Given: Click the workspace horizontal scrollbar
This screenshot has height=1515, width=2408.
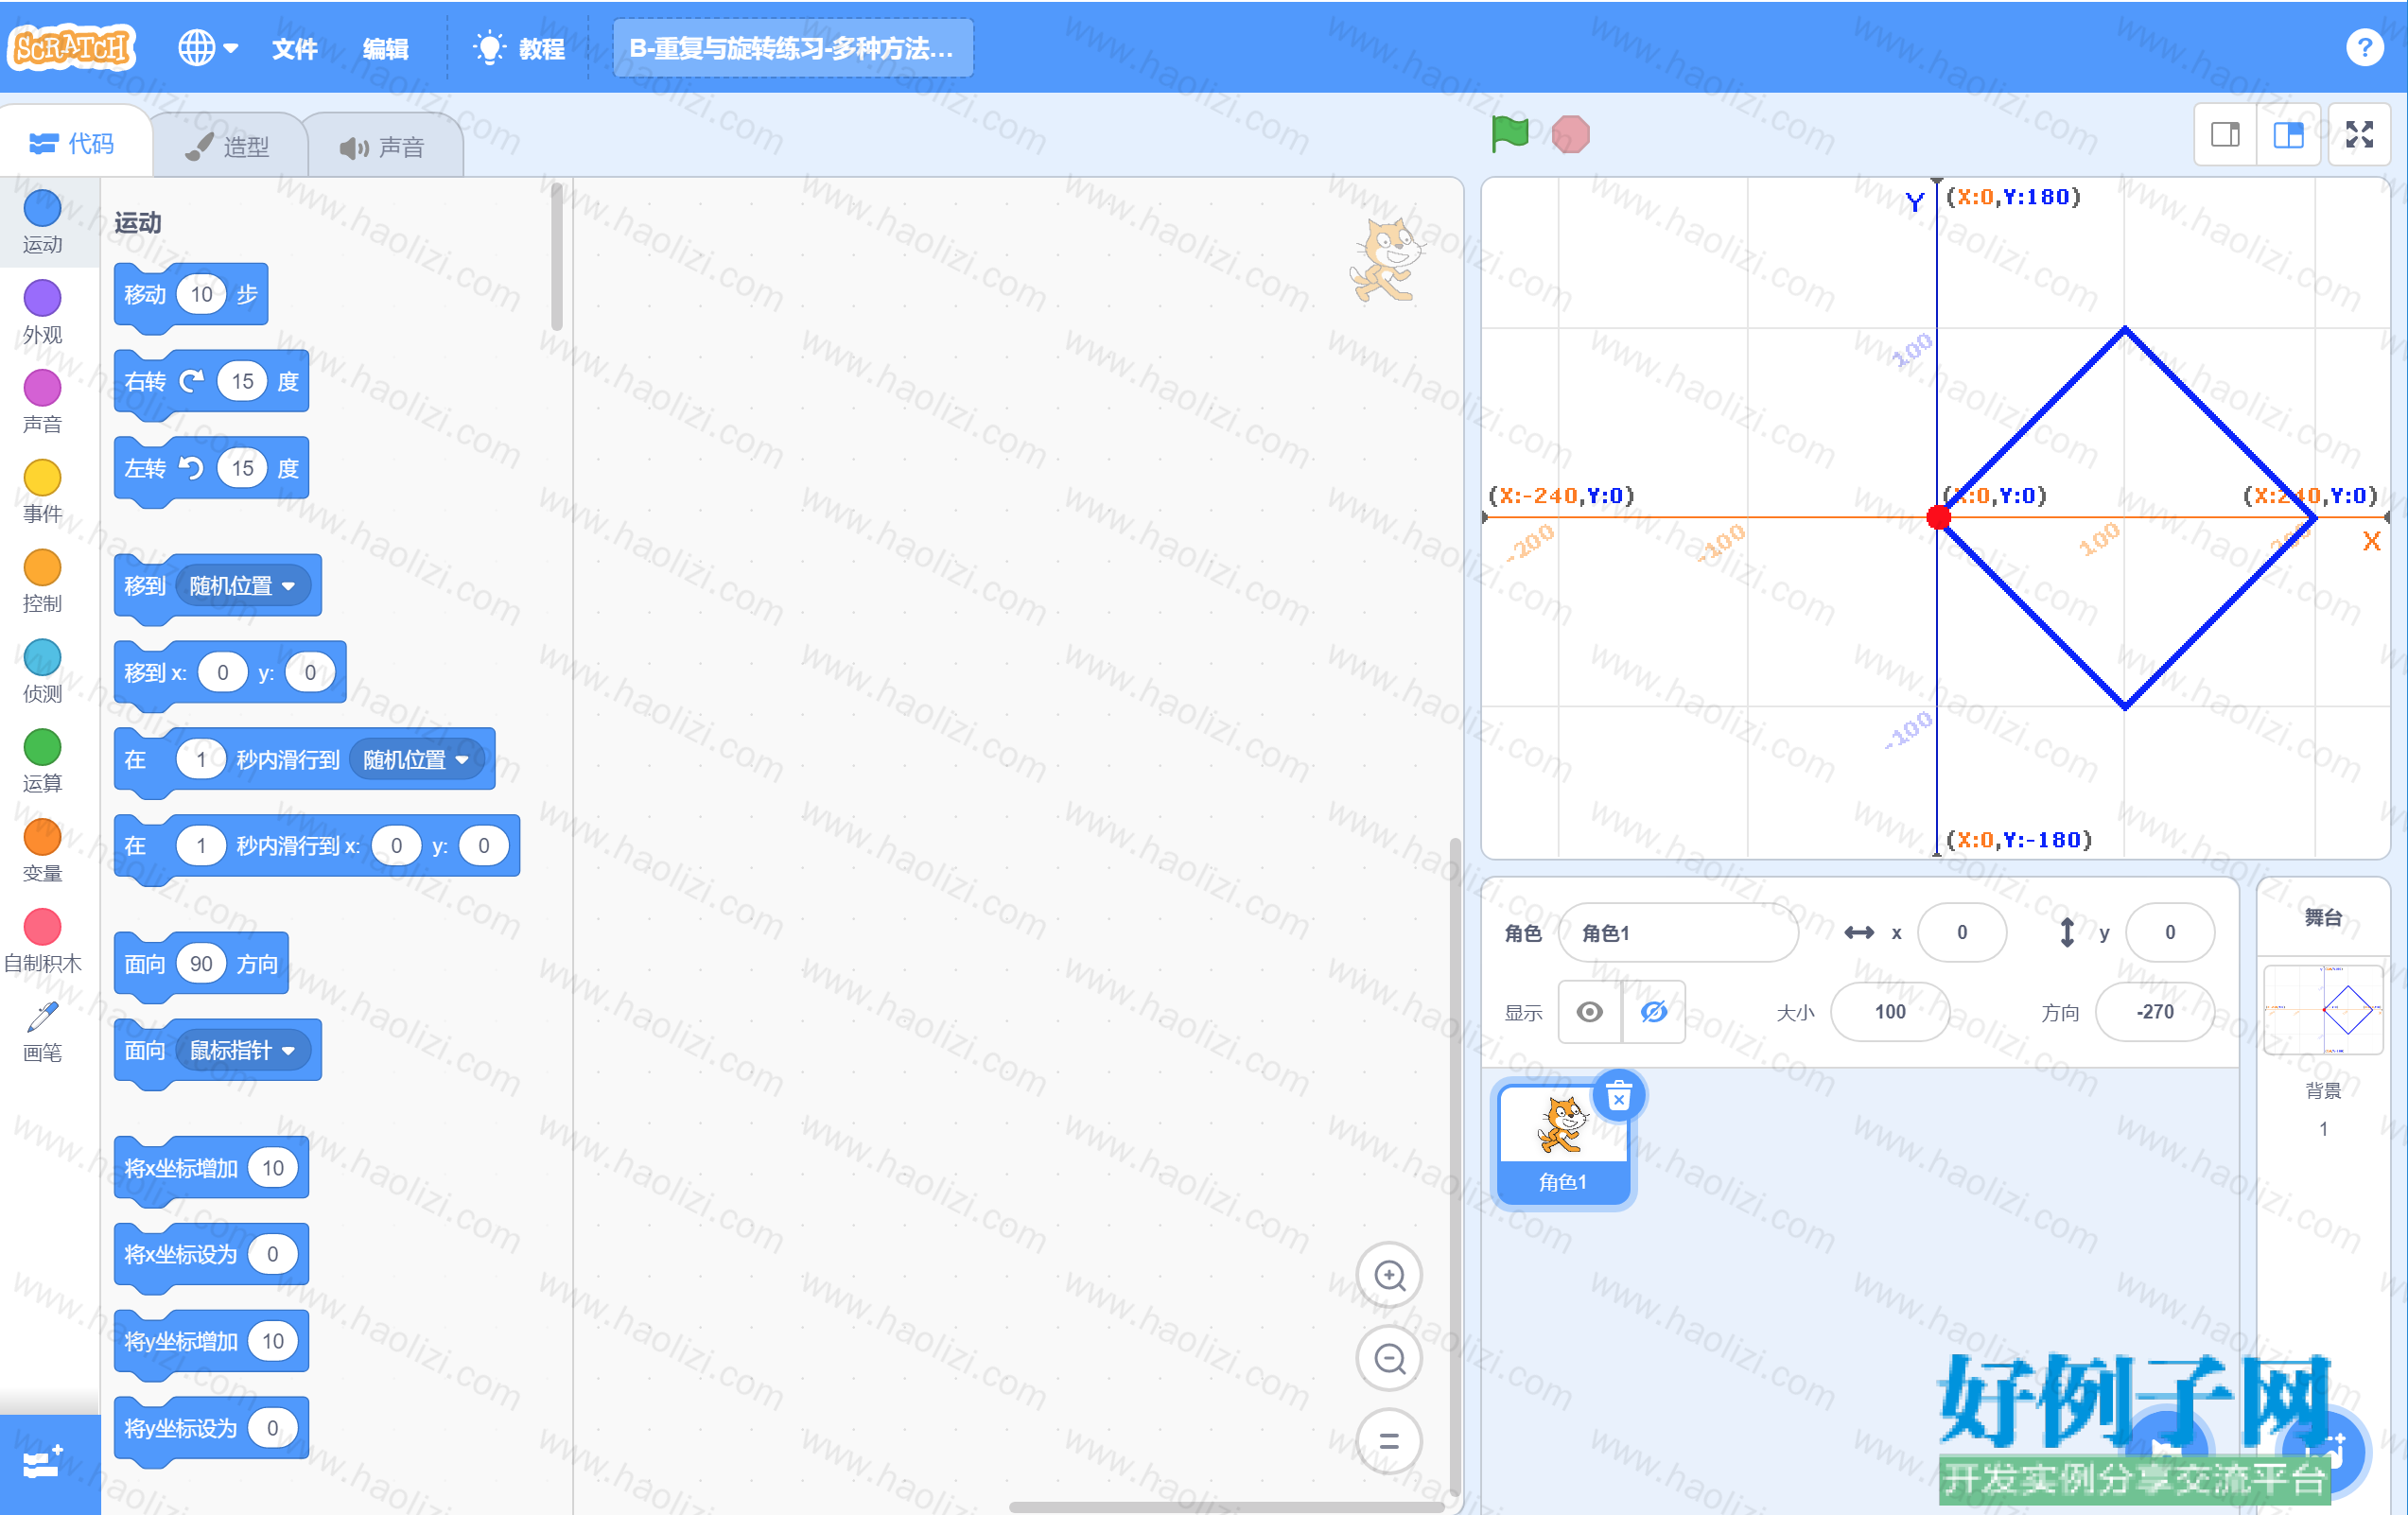Looking at the screenshot, I should coord(1226,1506).
